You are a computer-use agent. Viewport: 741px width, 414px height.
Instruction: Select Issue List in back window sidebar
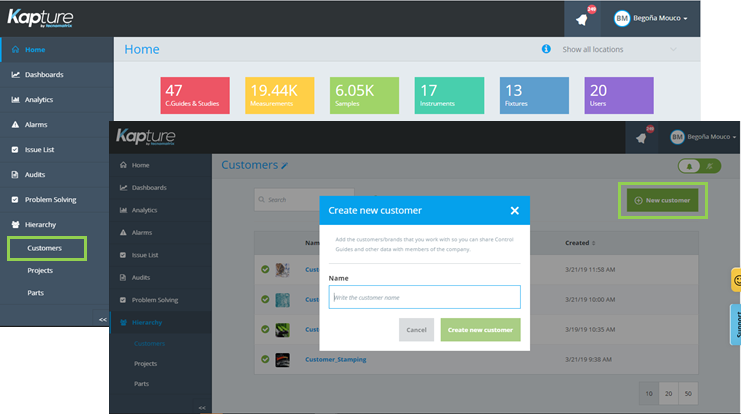point(57,150)
